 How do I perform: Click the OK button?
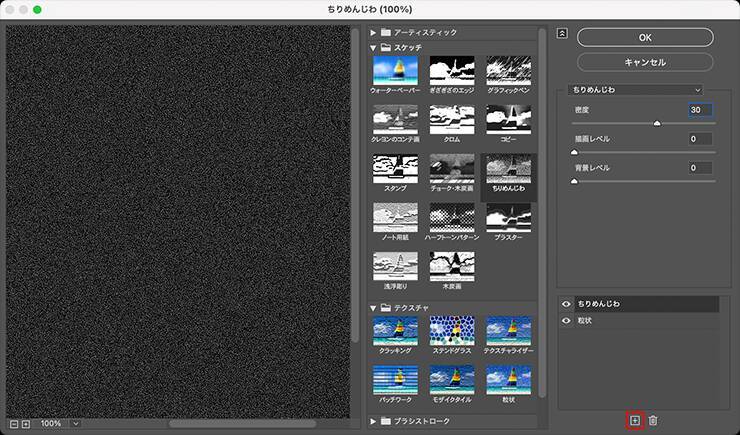[x=645, y=37]
